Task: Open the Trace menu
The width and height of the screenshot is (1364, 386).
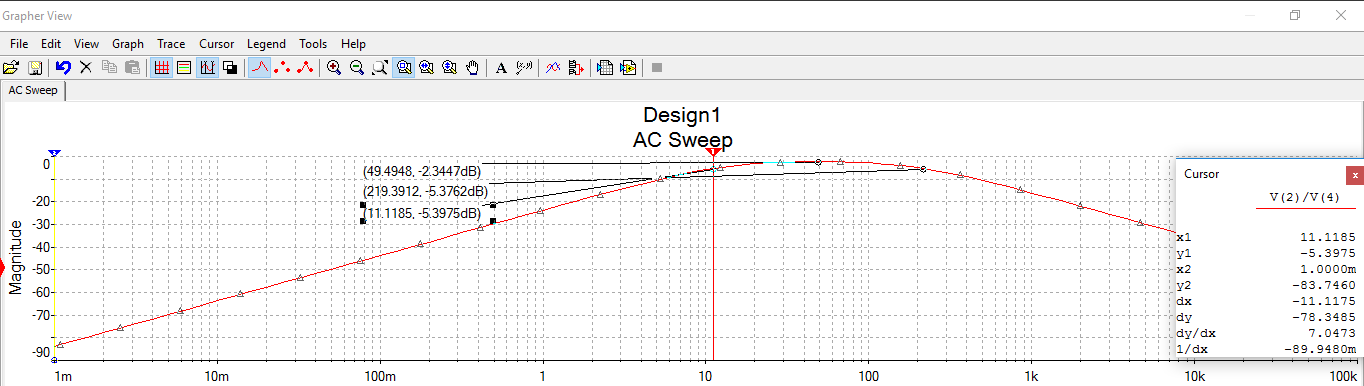Action: 171,44
